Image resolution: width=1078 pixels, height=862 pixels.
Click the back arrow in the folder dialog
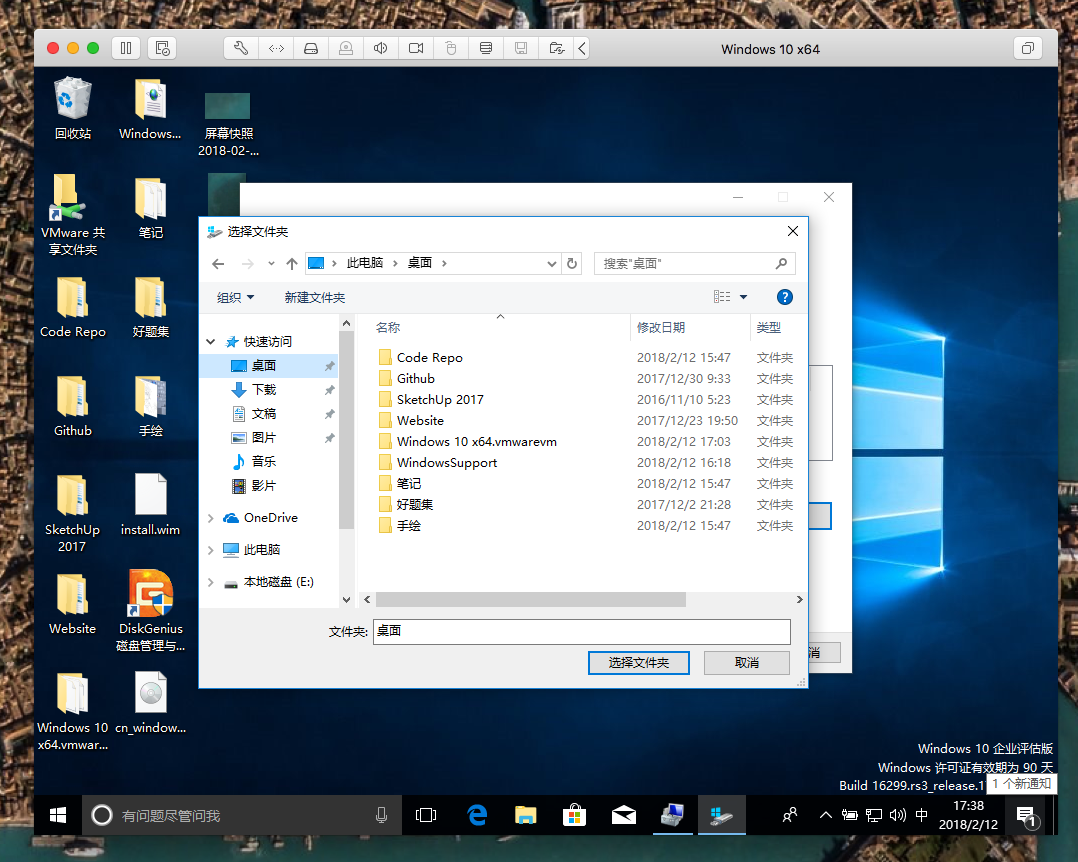[x=219, y=263]
